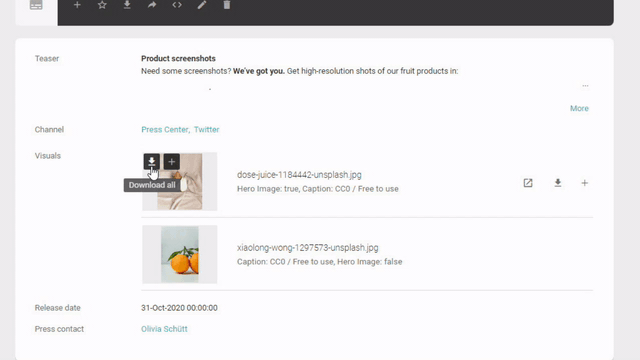Open the Press Center channel link
640x360 pixels.
coord(164,129)
